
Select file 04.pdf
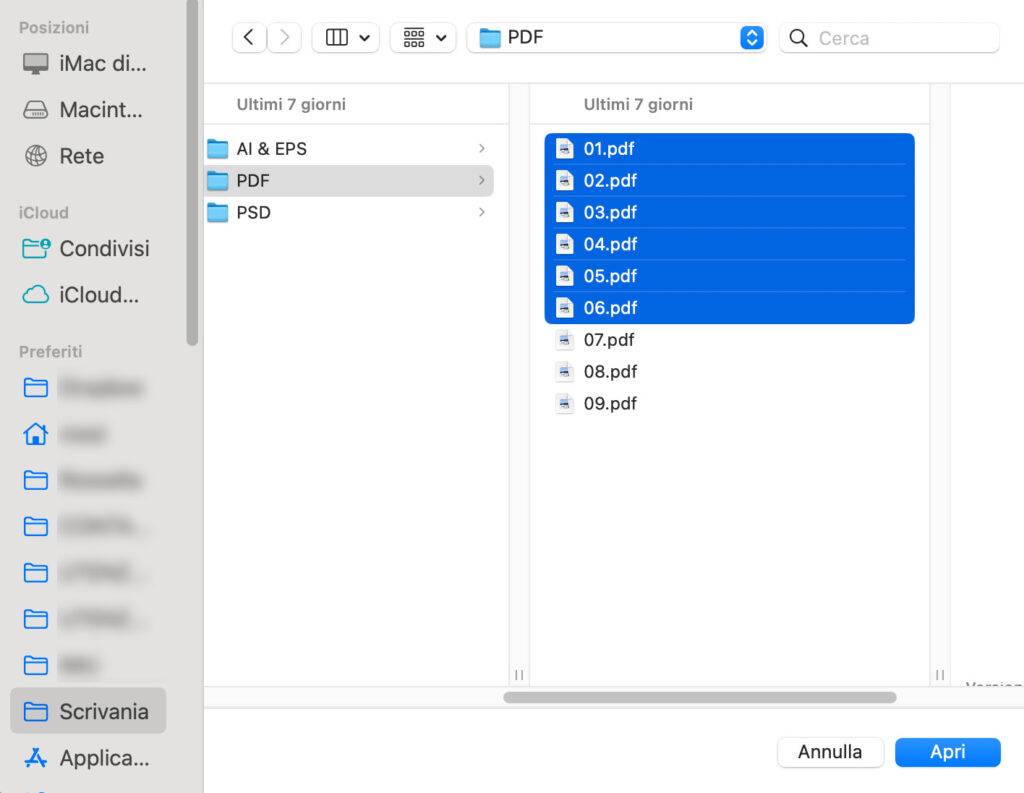pyautogui.click(x=729, y=244)
